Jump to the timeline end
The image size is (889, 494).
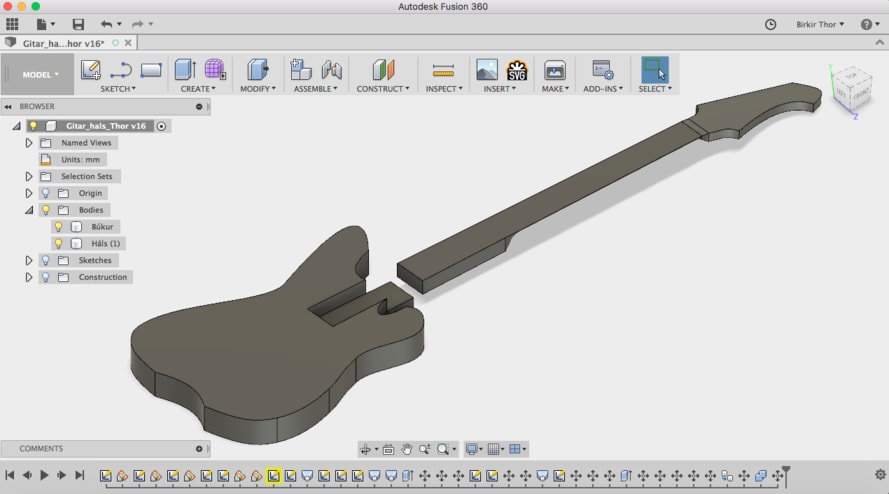(x=80, y=475)
